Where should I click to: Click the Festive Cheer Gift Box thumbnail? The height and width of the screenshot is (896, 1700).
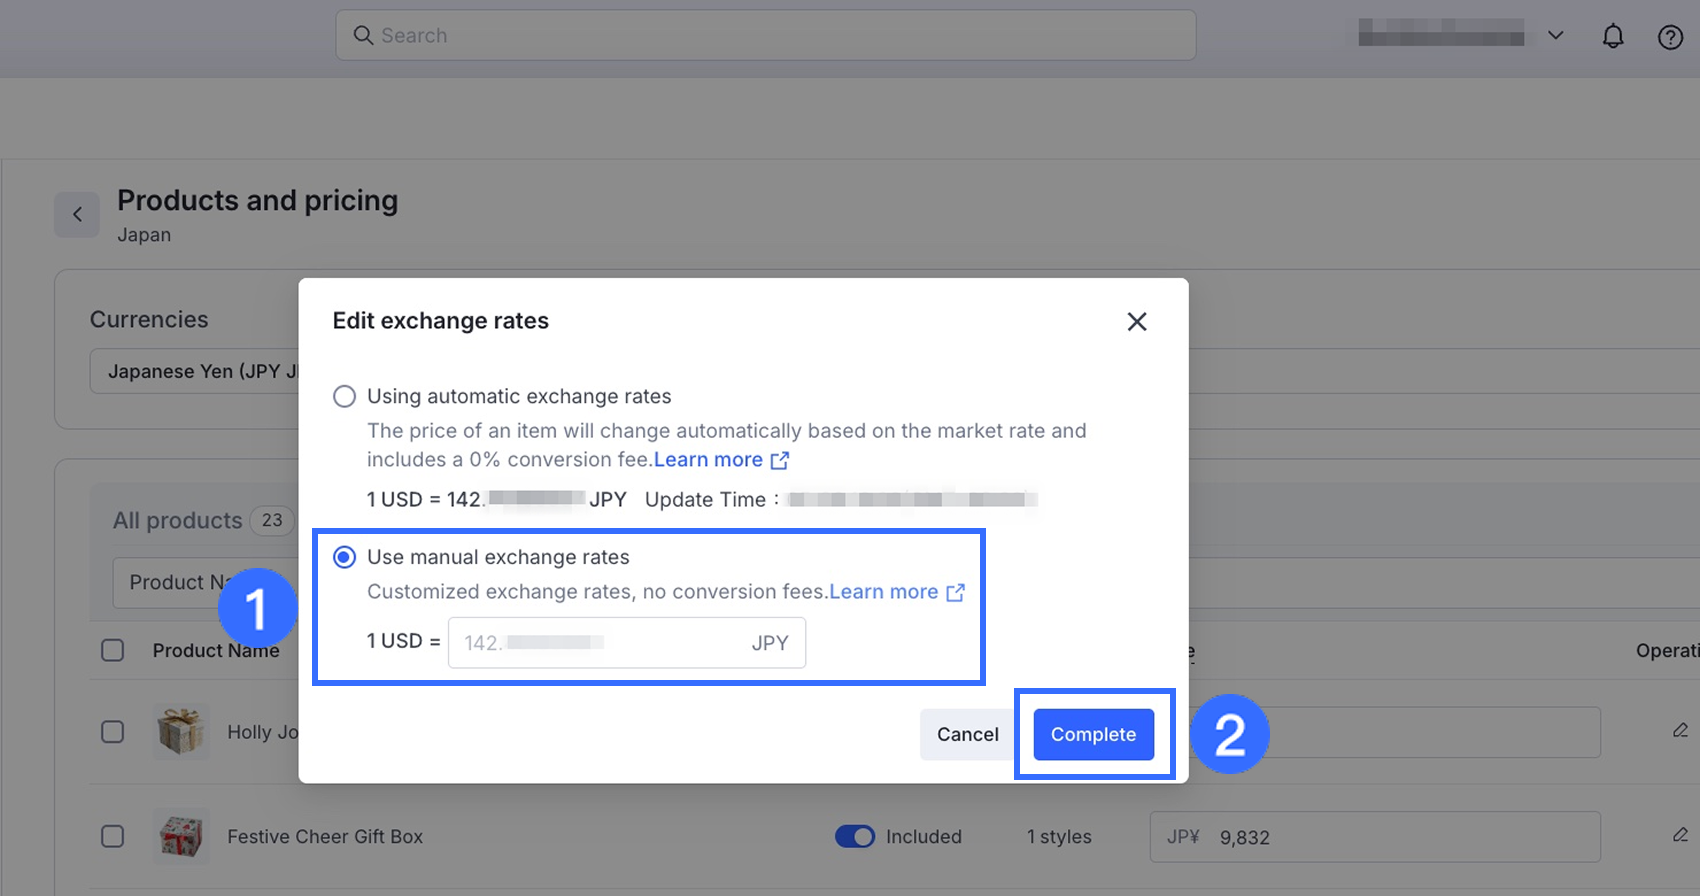(x=181, y=836)
